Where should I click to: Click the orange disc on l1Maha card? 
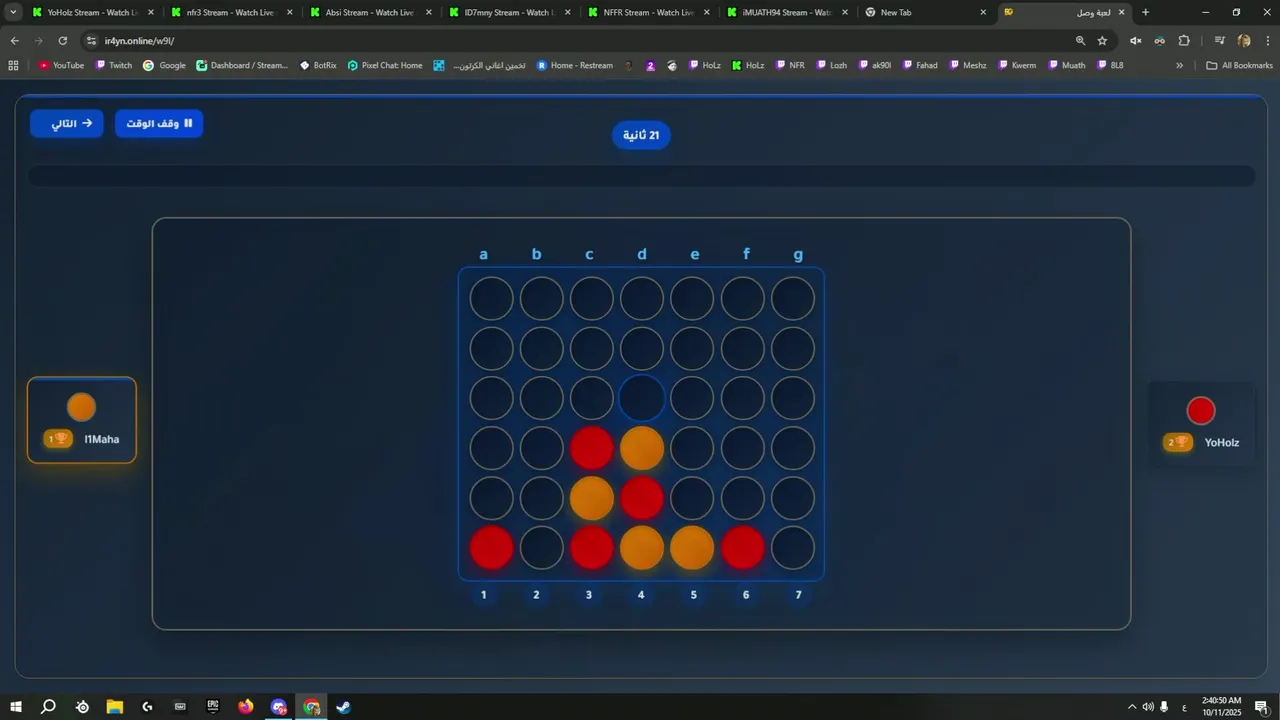(81, 407)
